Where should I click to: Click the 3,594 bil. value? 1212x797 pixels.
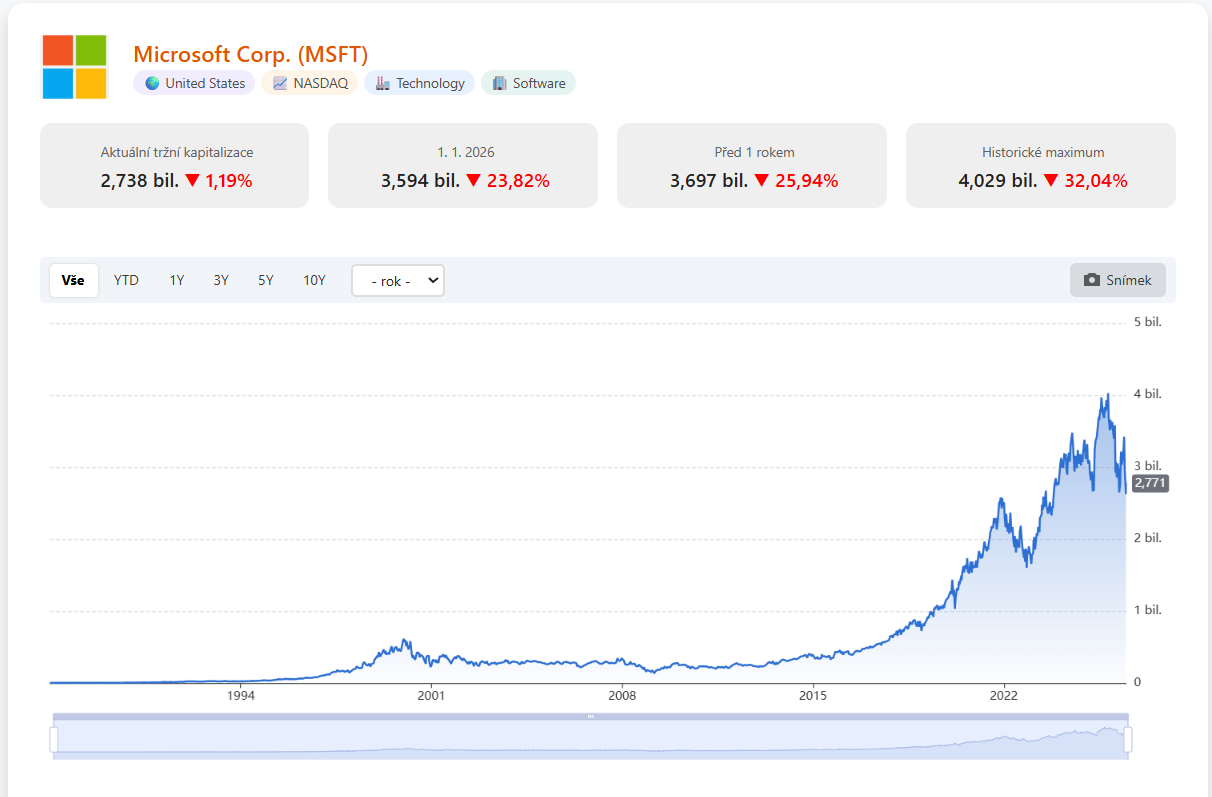(420, 181)
